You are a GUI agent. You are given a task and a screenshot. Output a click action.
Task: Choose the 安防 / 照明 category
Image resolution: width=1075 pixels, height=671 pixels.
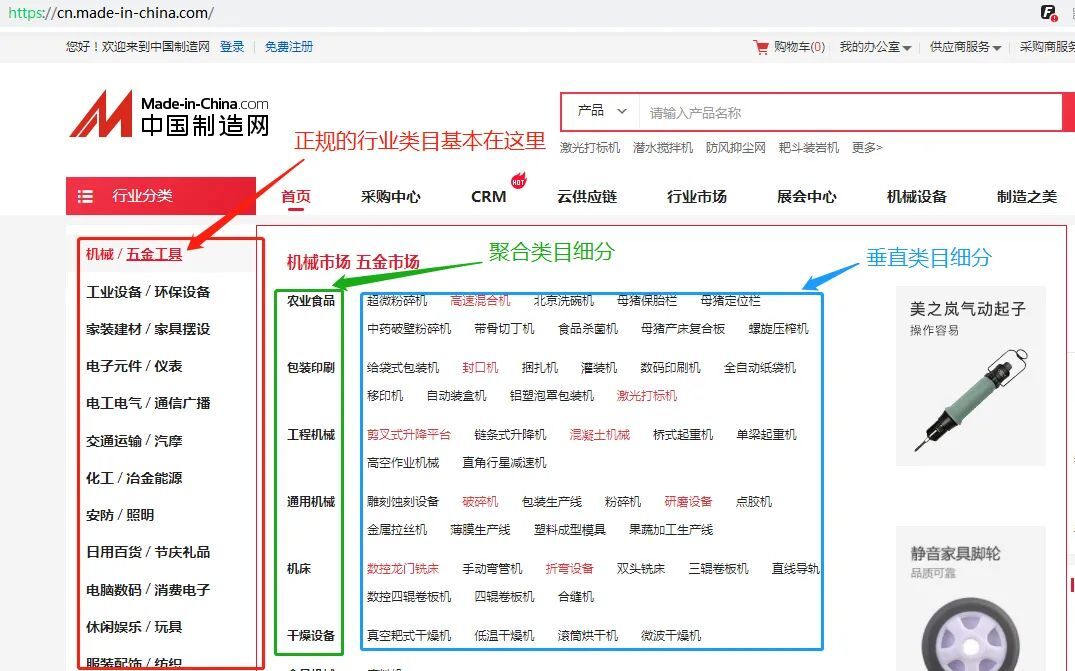[120, 515]
